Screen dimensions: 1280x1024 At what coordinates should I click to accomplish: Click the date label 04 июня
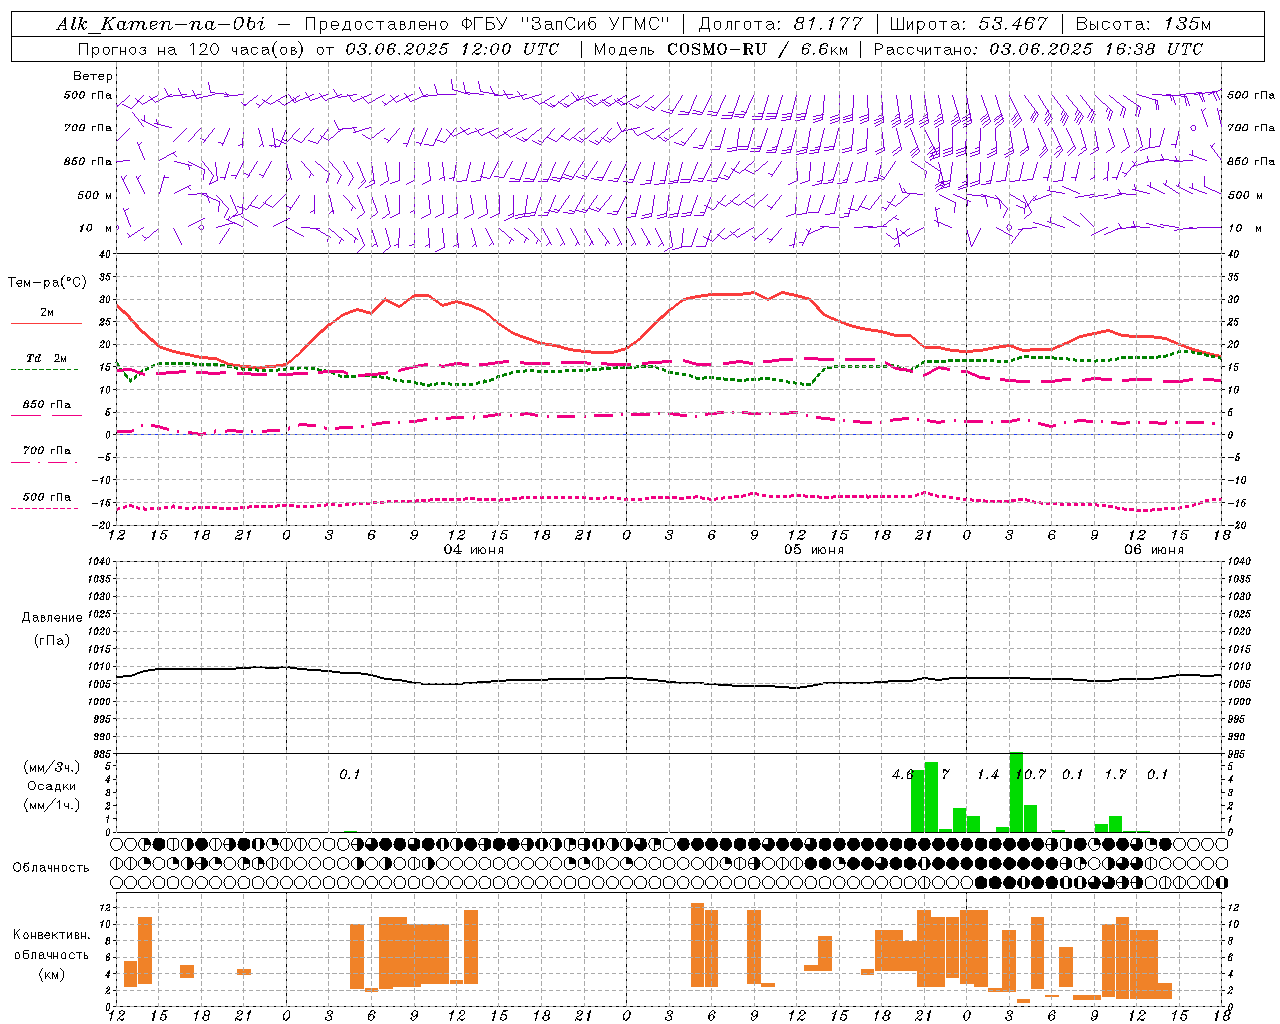[x=474, y=550]
